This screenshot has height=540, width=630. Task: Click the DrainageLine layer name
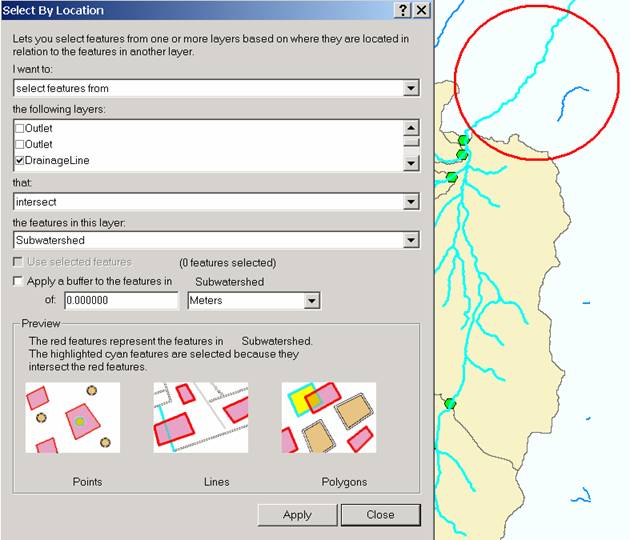[57, 160]
